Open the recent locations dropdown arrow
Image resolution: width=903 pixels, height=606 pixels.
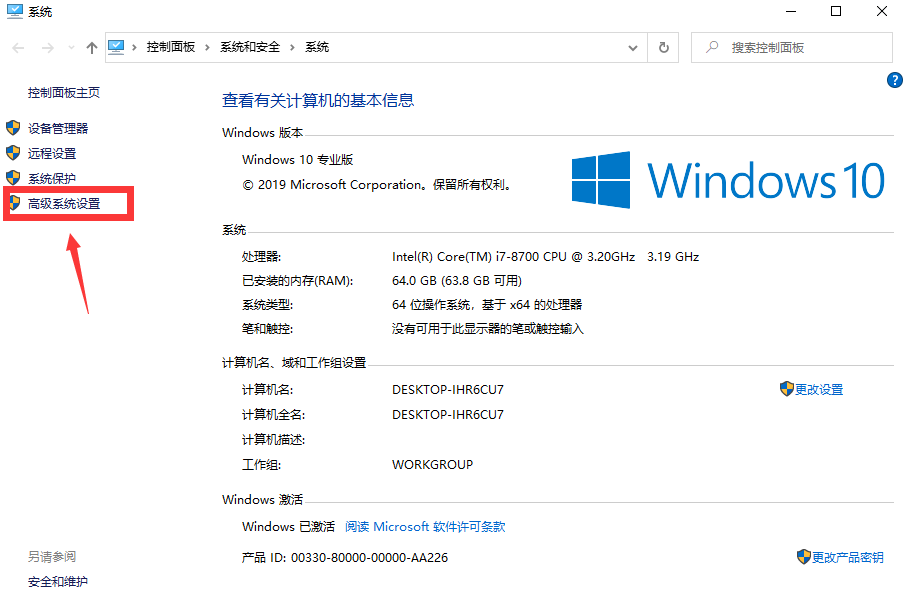pos(71,48)
